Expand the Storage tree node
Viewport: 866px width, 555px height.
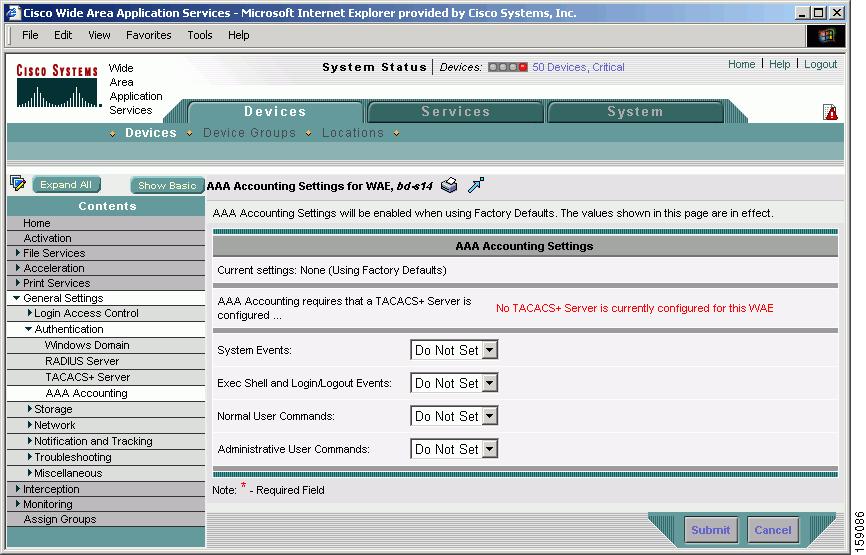30,409
